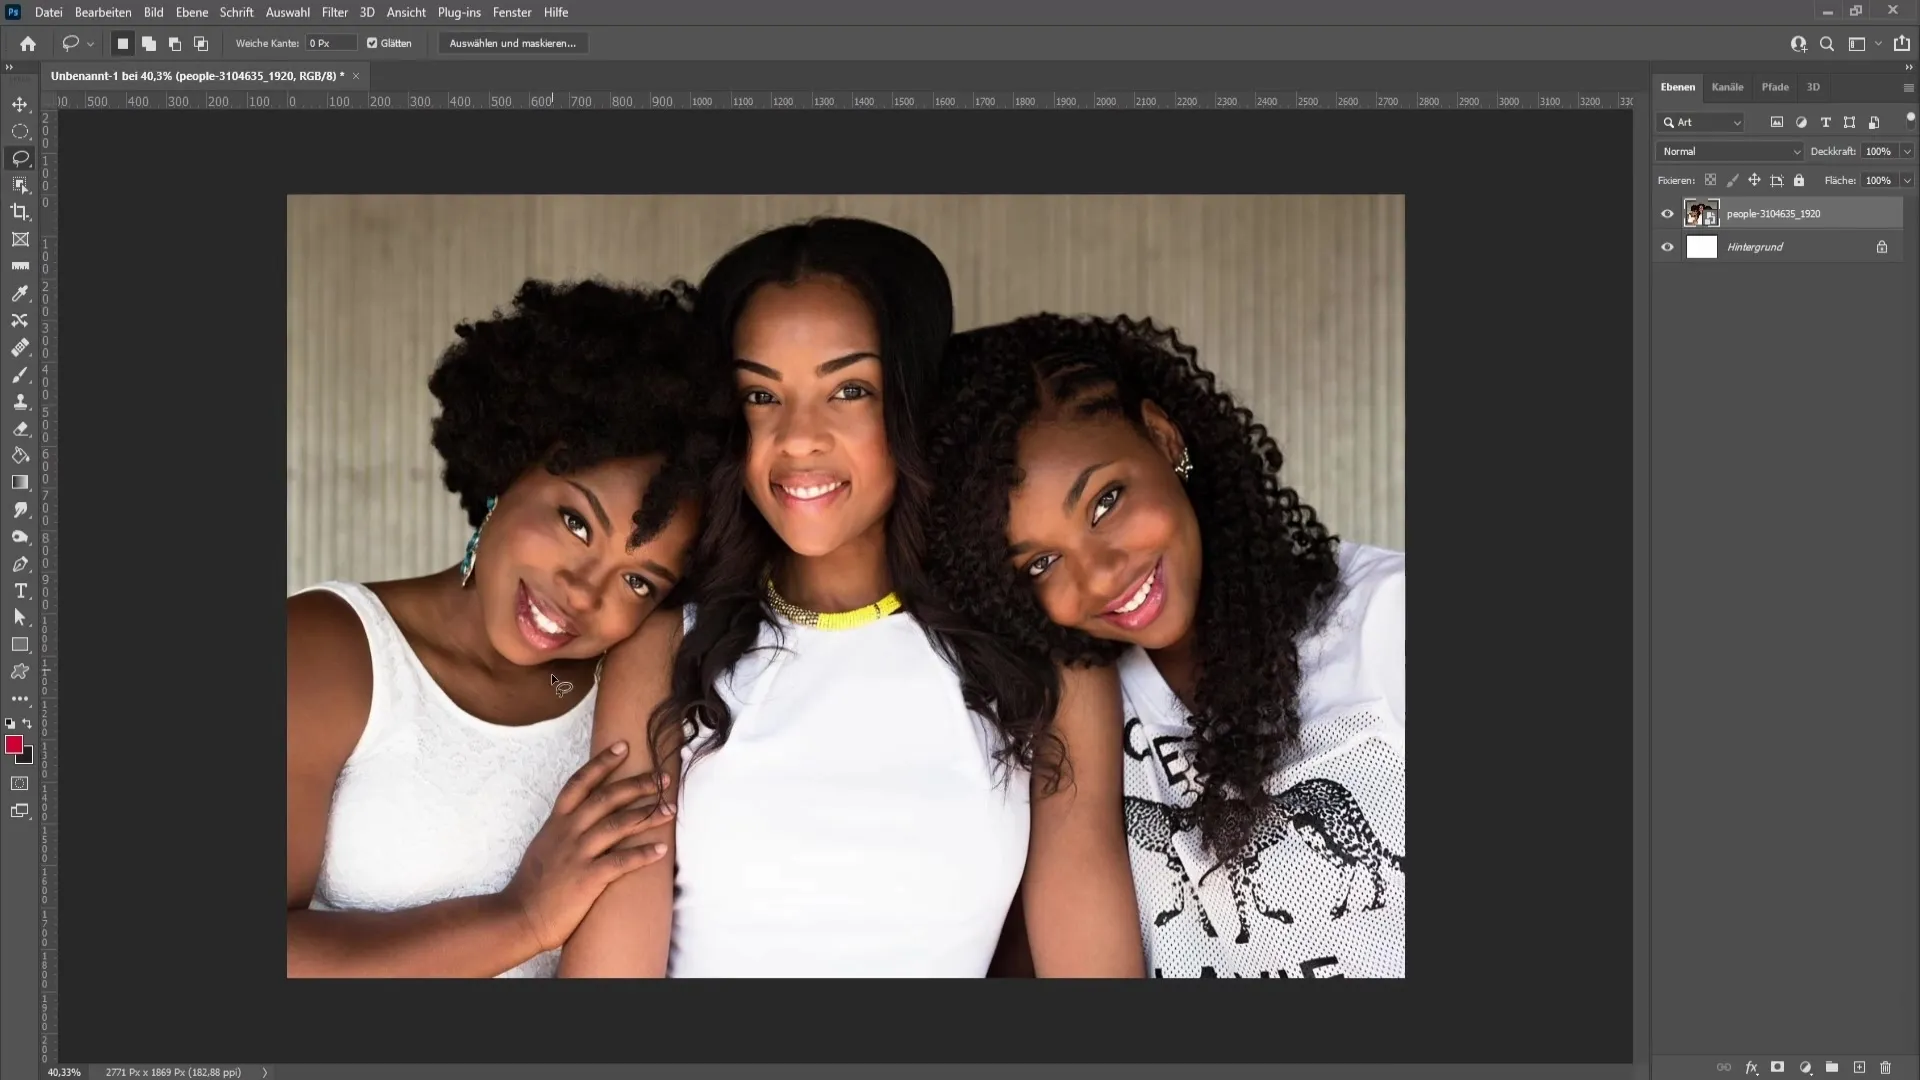Select the Brush tool
Image resolution: width=1920 pixels, height=1080 pixels.
(x=20, y=375)
